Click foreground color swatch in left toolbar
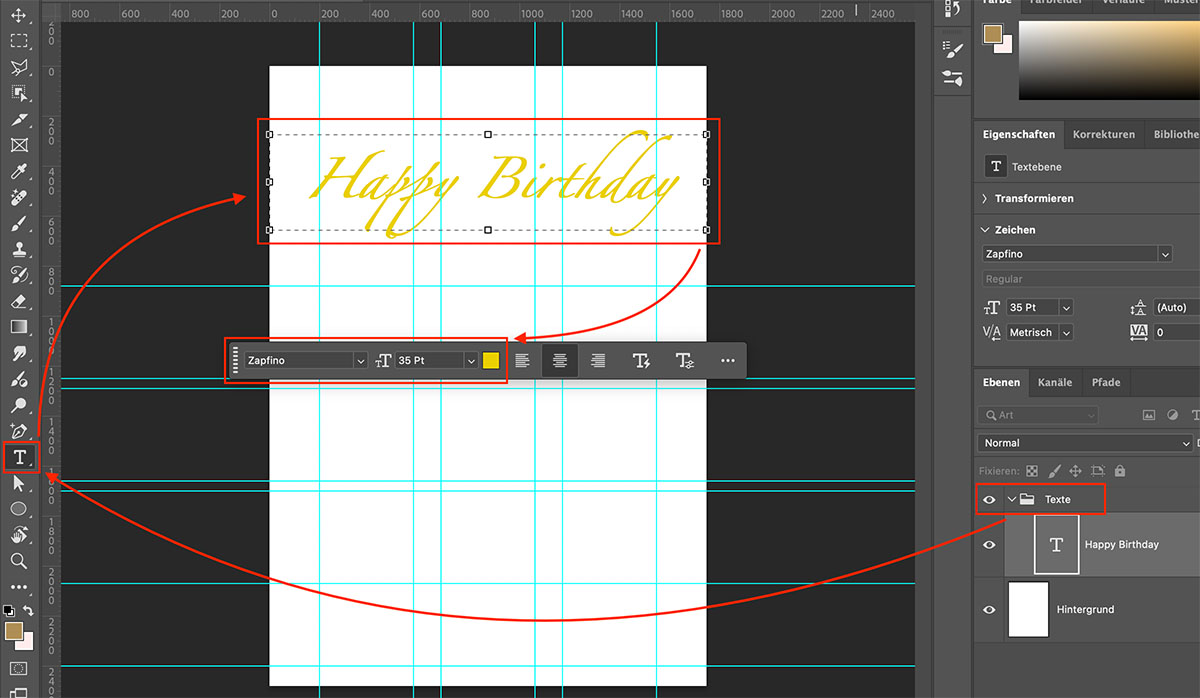 [14, 631]
